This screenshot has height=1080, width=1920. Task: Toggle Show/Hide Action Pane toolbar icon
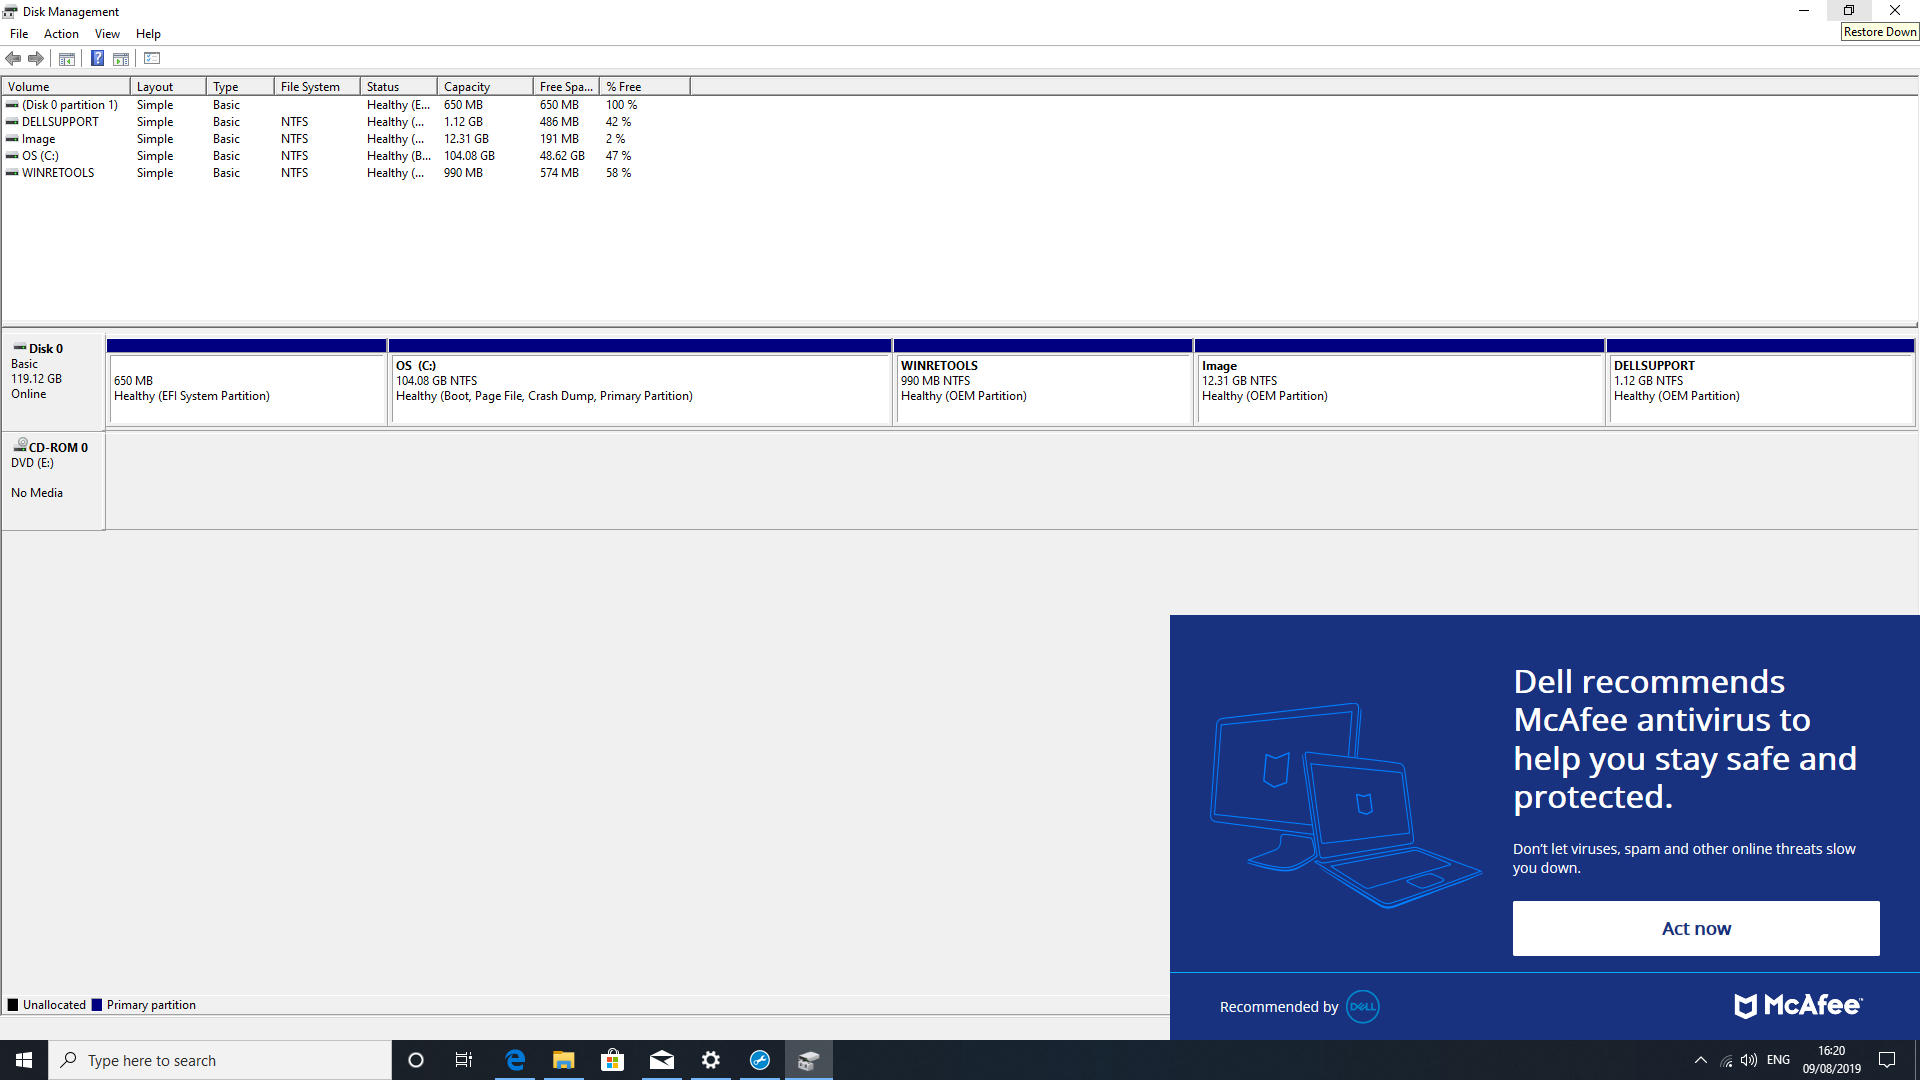coord(121,58)
